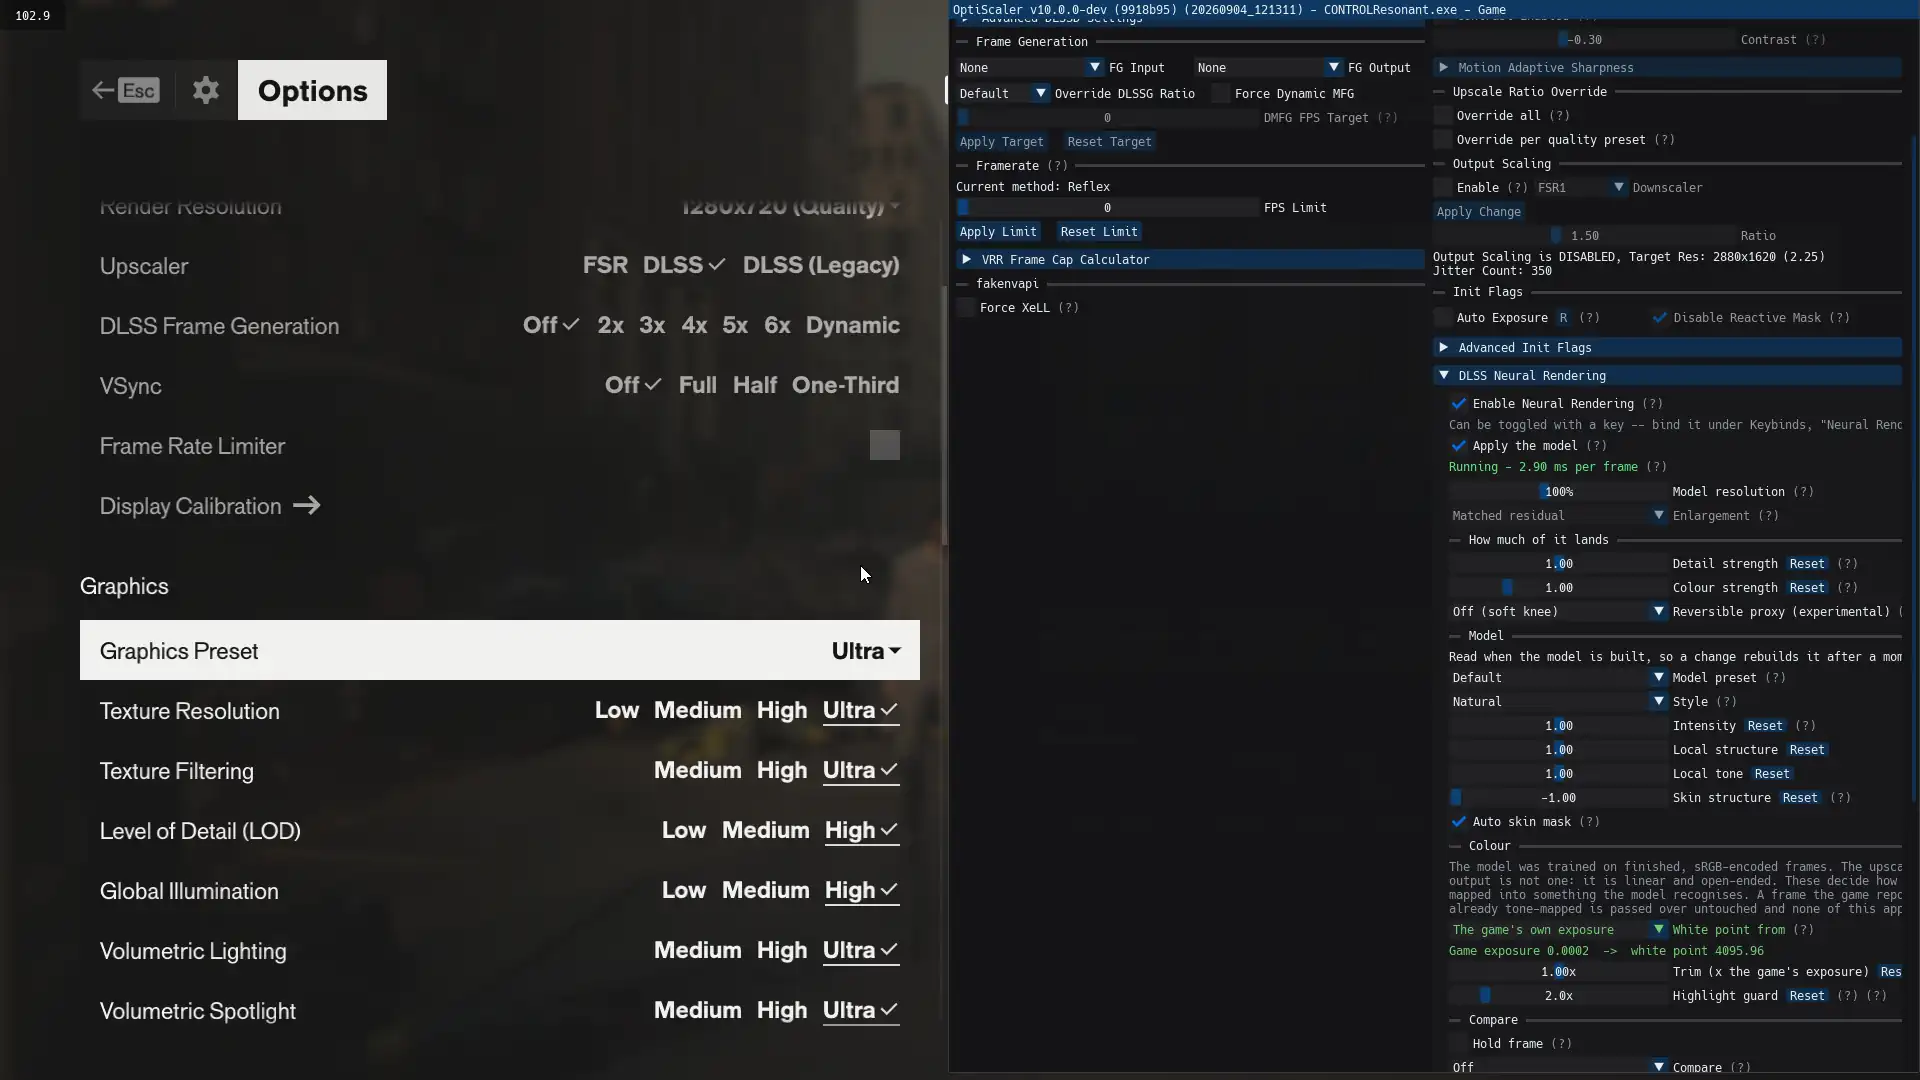
Task: Adjust the Highlight guard slider
Action: tap(1558, 996)
